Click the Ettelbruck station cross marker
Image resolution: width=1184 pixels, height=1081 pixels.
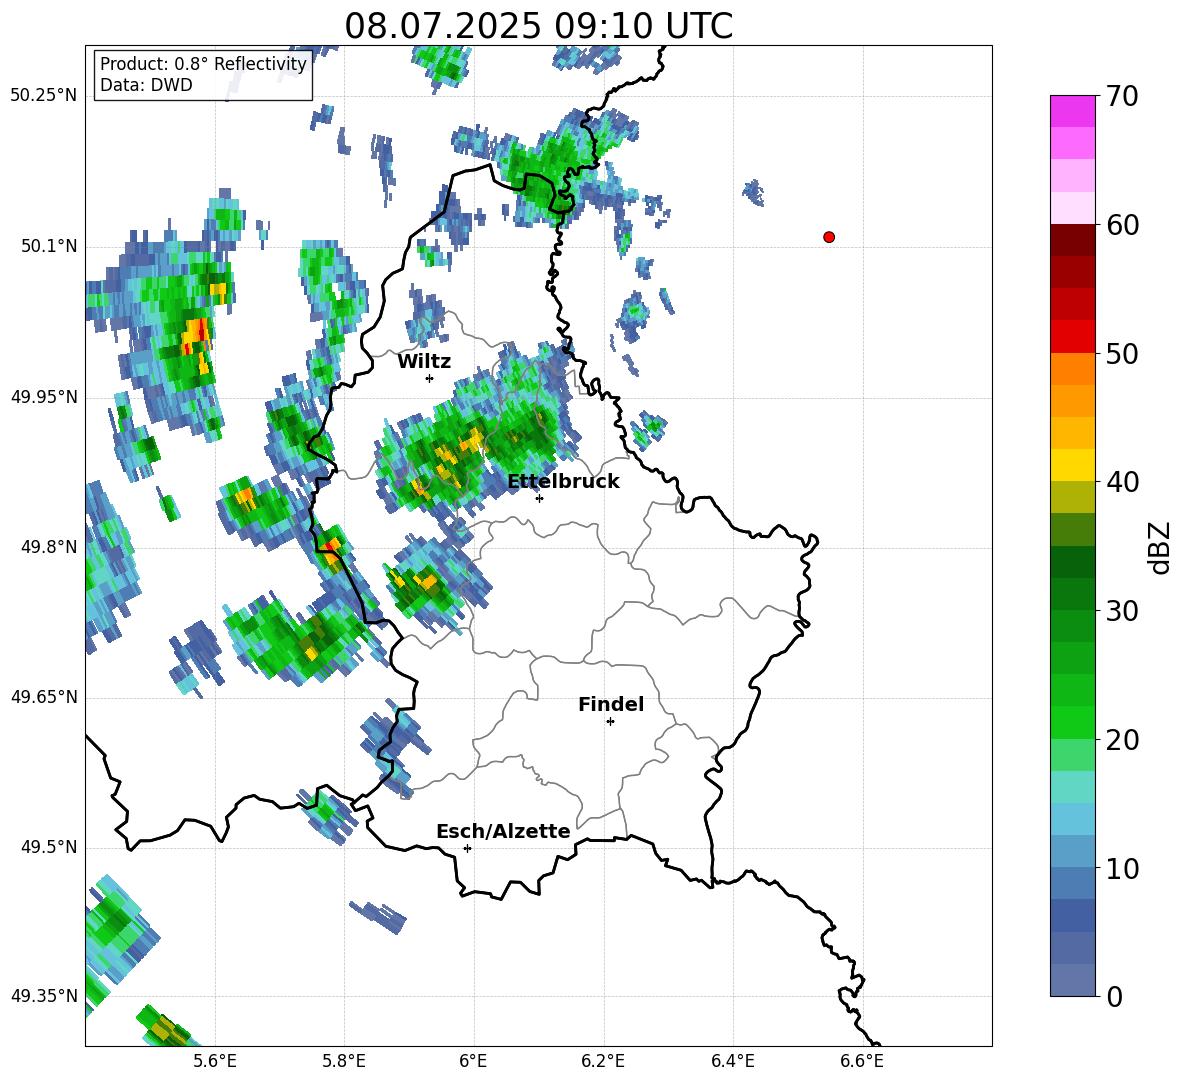[x=539, y=498]
